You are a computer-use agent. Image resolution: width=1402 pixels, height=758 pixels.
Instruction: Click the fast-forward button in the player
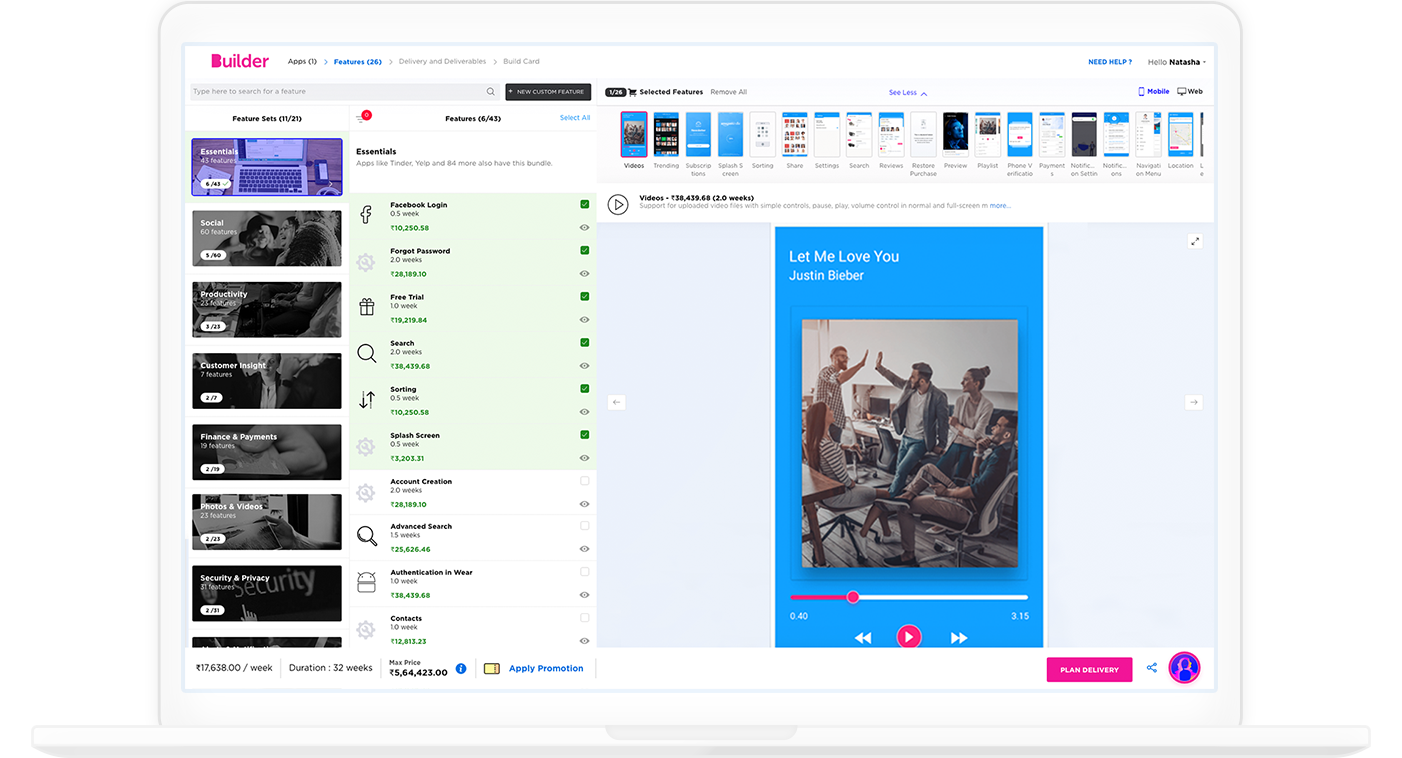[959, 637]
